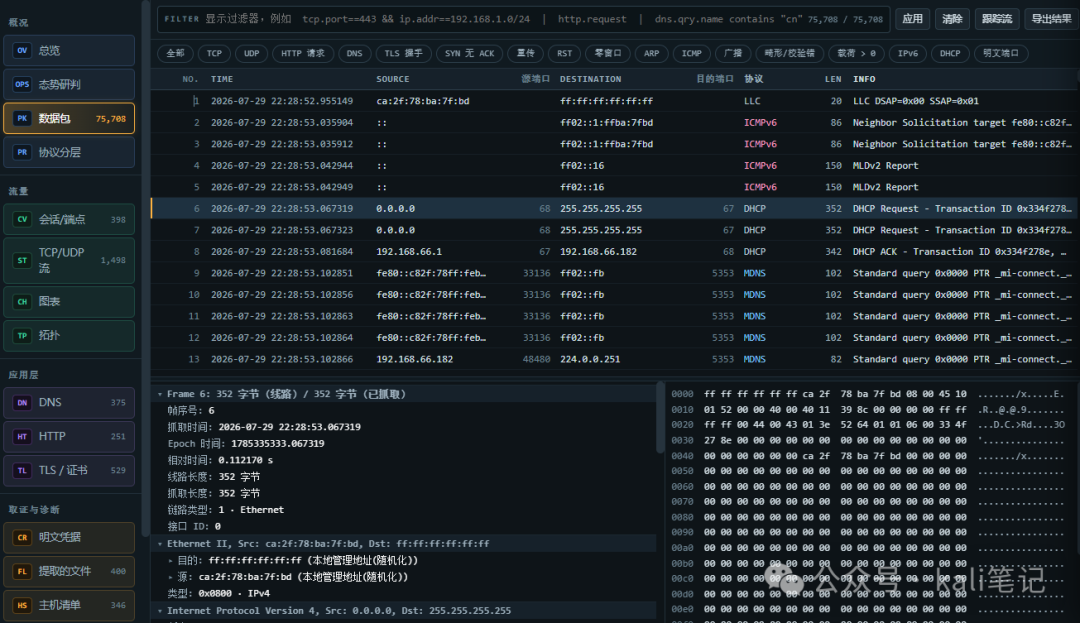Screen dimensions: 1080x623
Task: Enable the 广播 filter chip
Action: point(733,53)
